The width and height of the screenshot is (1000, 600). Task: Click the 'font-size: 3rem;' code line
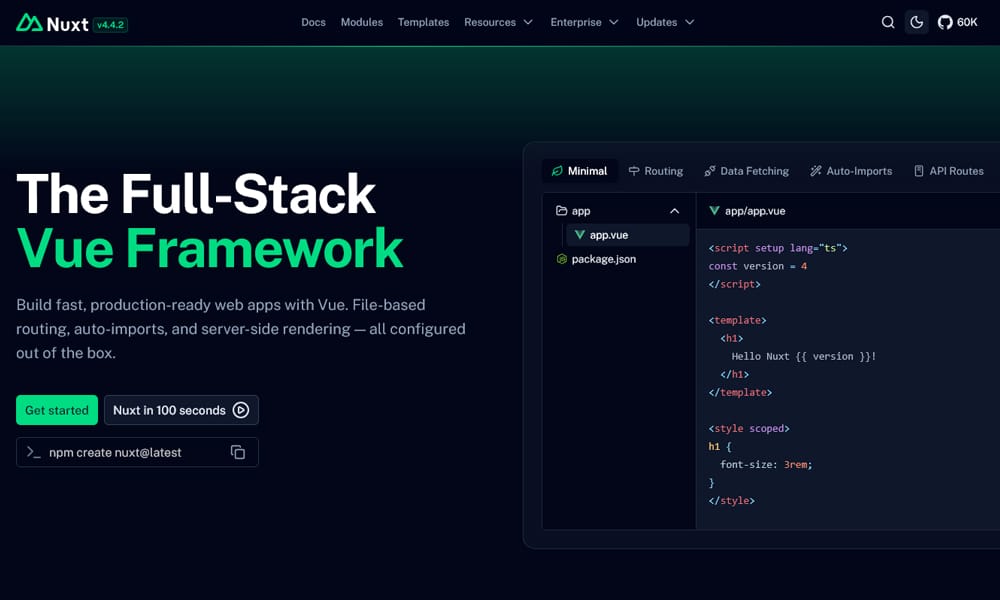766,465
